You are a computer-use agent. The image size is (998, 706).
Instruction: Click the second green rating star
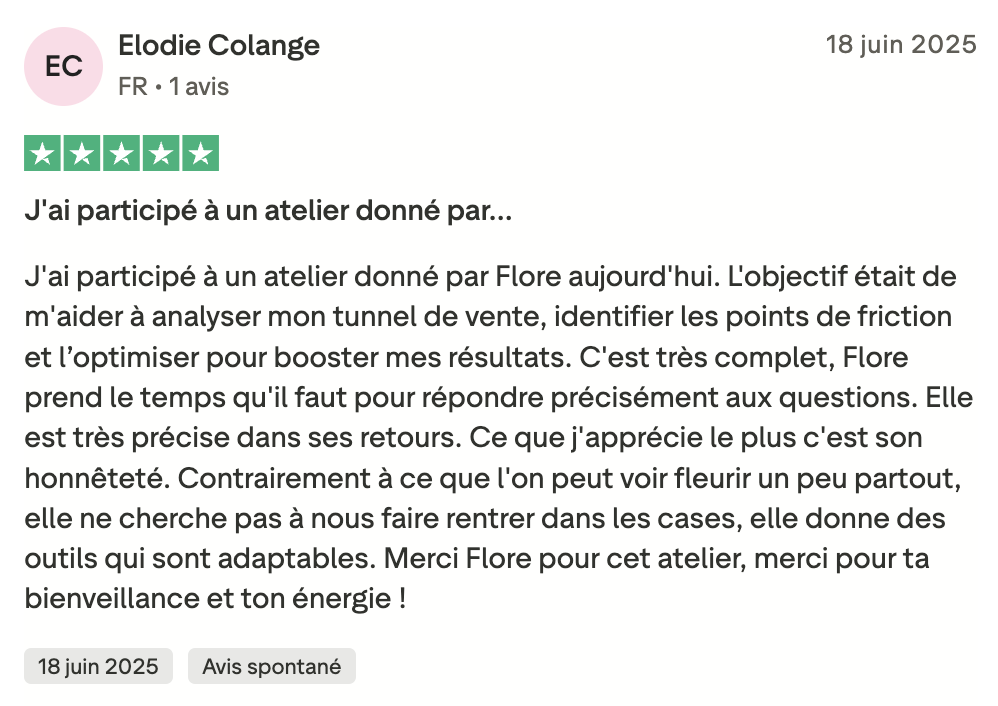(x=82, y=153)
